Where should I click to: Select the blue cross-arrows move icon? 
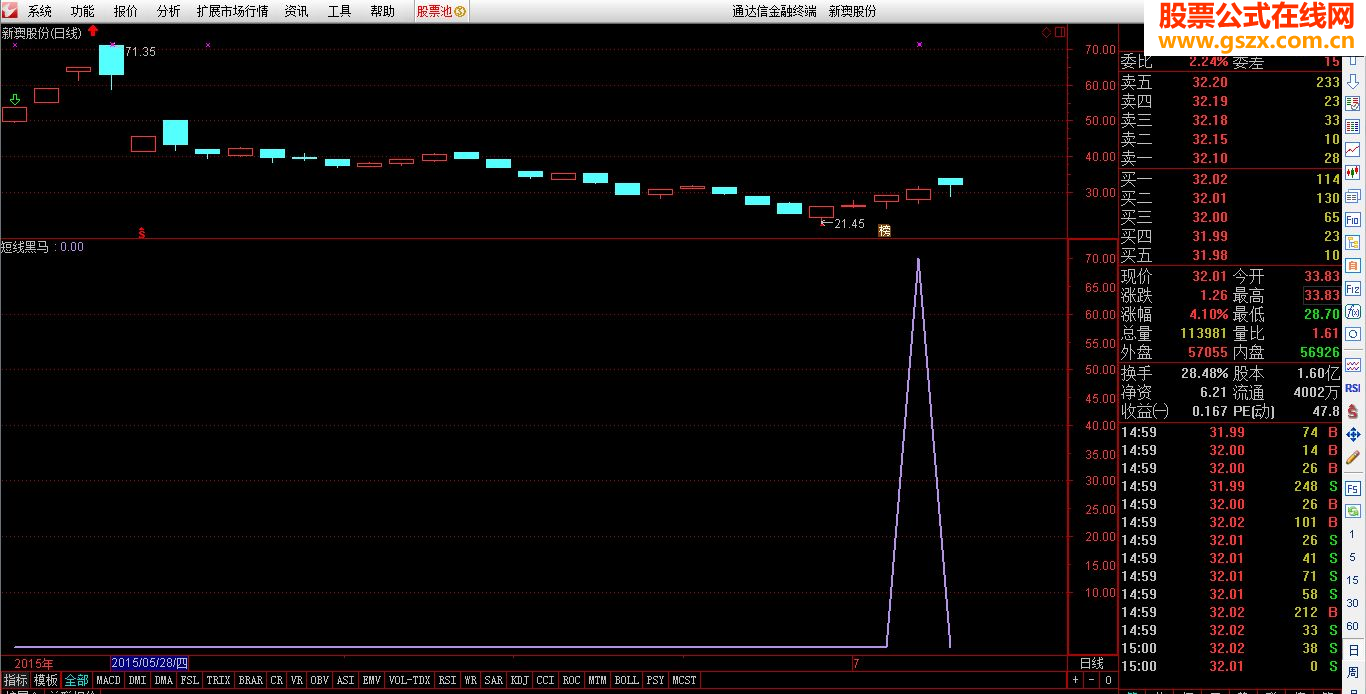[1353, 434]
